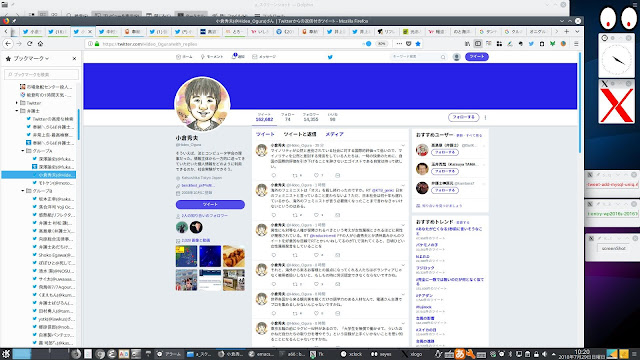Screen dimensions: 640x360
Task: Collapse the グループA bookmark folder
Action: (x=23, y=151)
